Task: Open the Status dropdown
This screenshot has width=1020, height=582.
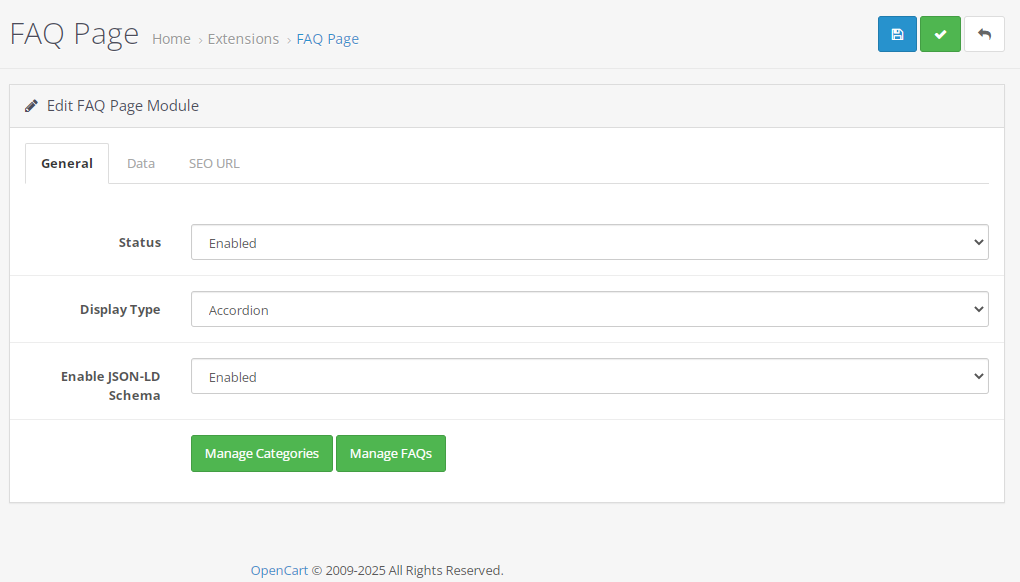Action: [589, 243]
